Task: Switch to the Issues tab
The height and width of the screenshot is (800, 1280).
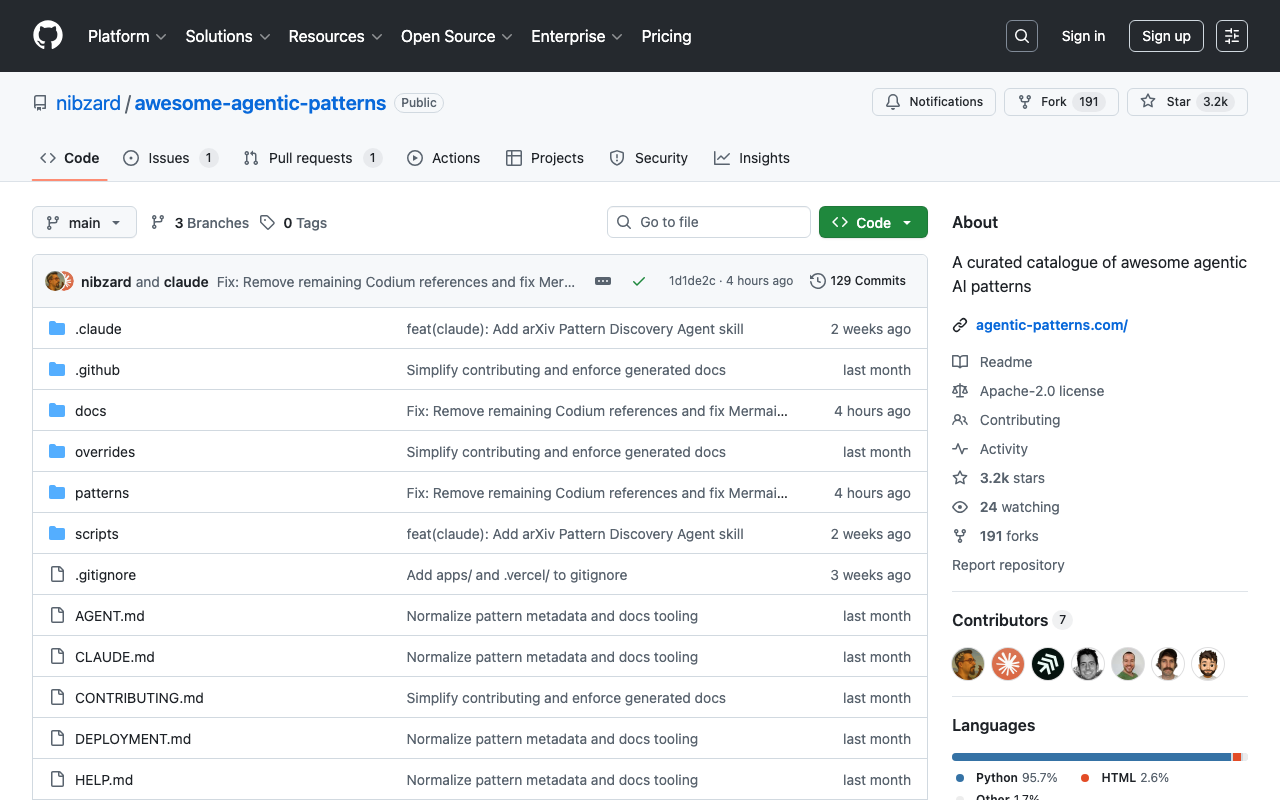Action: pos(169,158)
